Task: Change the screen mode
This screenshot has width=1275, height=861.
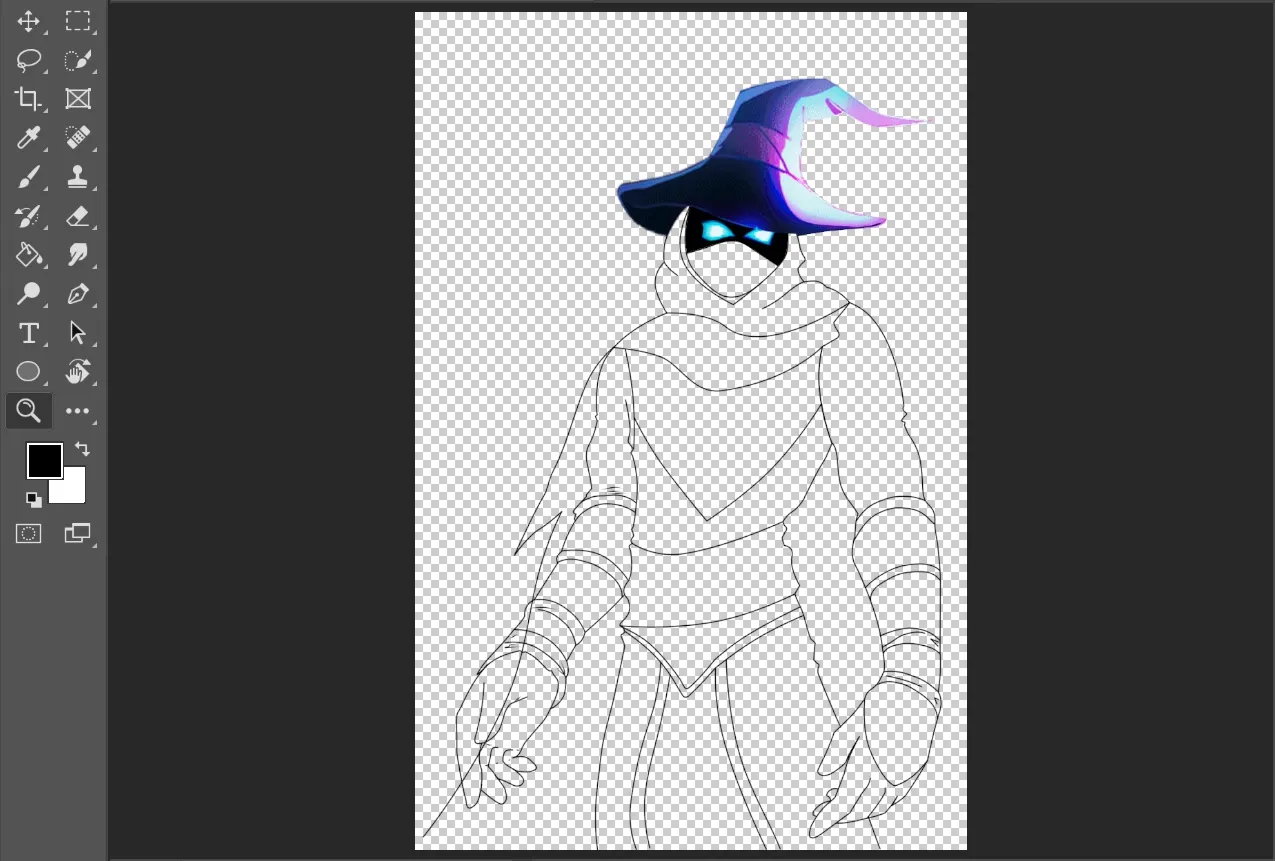Action: 77,534
